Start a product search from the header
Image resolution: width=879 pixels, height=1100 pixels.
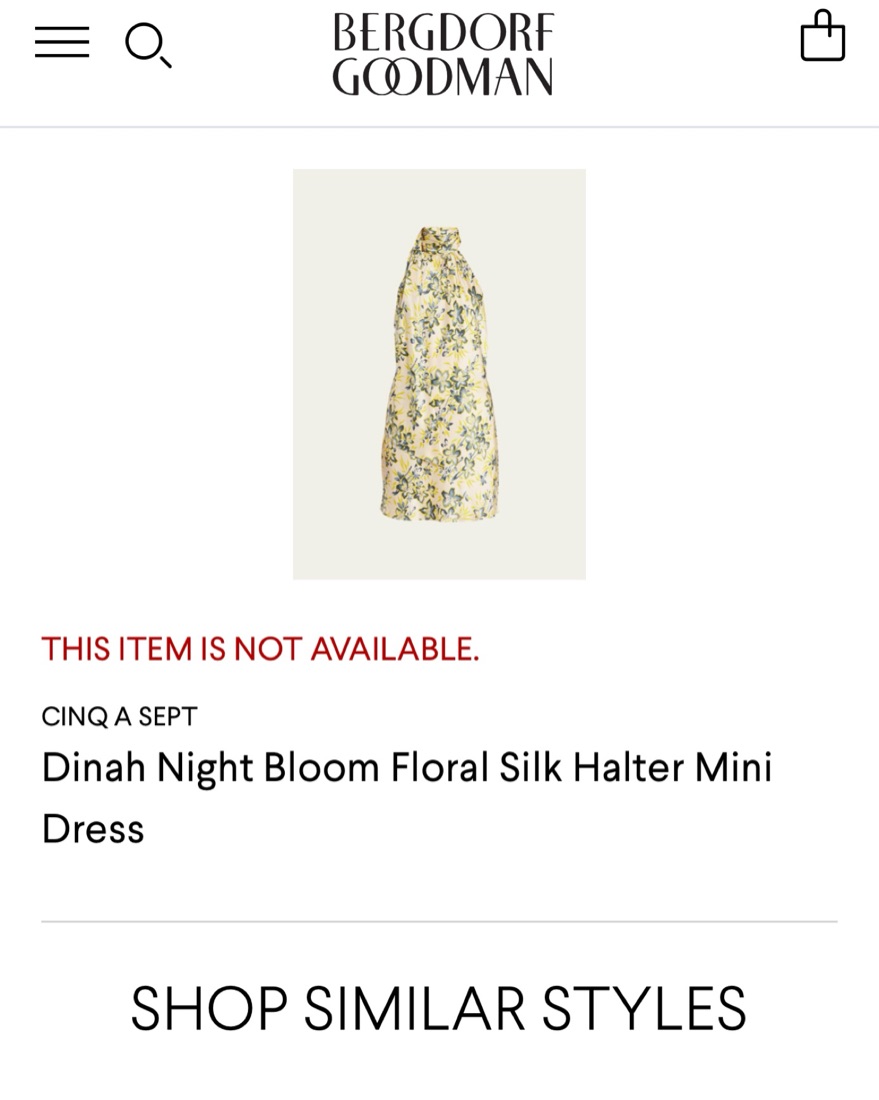147,45
